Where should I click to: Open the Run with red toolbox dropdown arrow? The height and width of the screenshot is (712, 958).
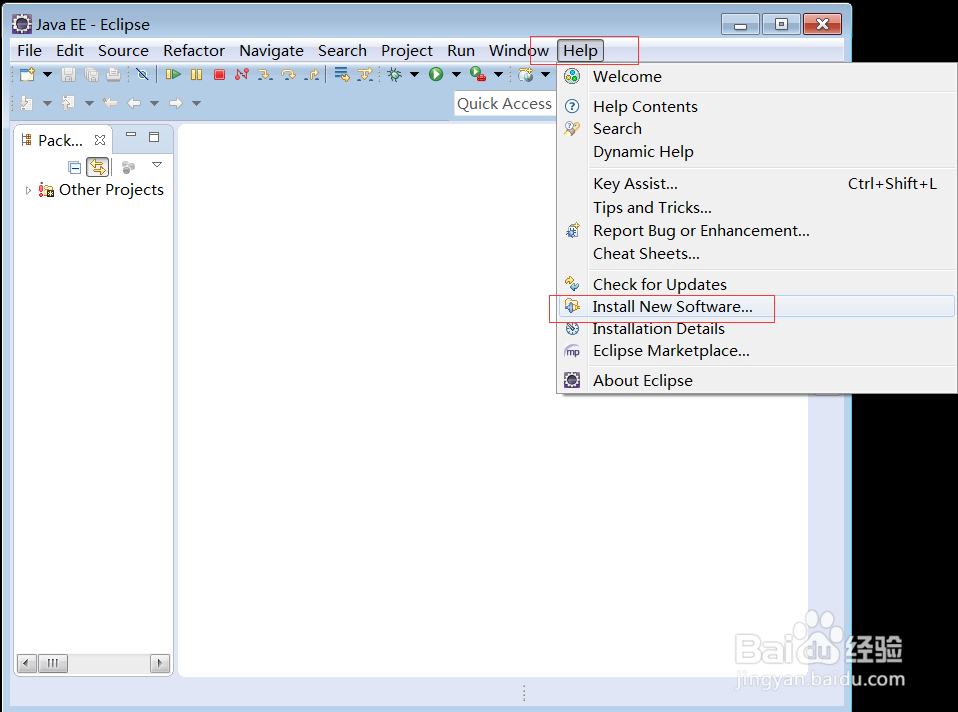499,75
